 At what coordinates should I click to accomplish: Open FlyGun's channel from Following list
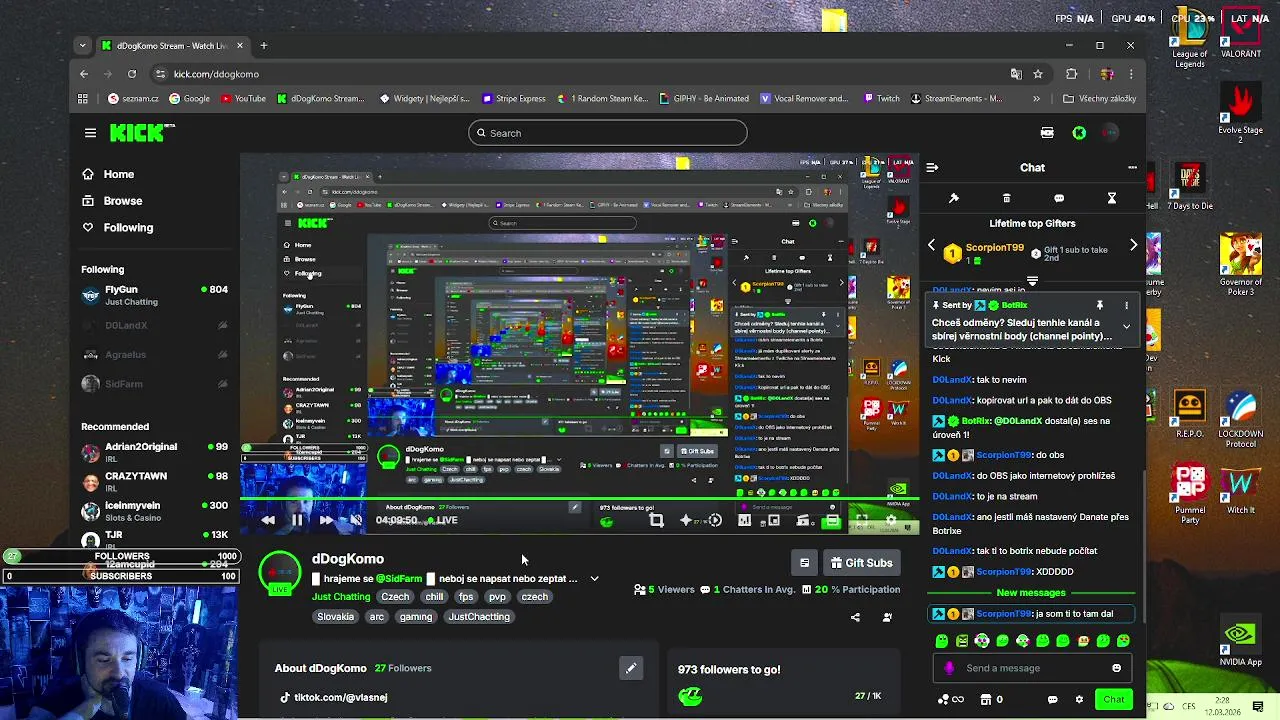(x=155, y=295)
